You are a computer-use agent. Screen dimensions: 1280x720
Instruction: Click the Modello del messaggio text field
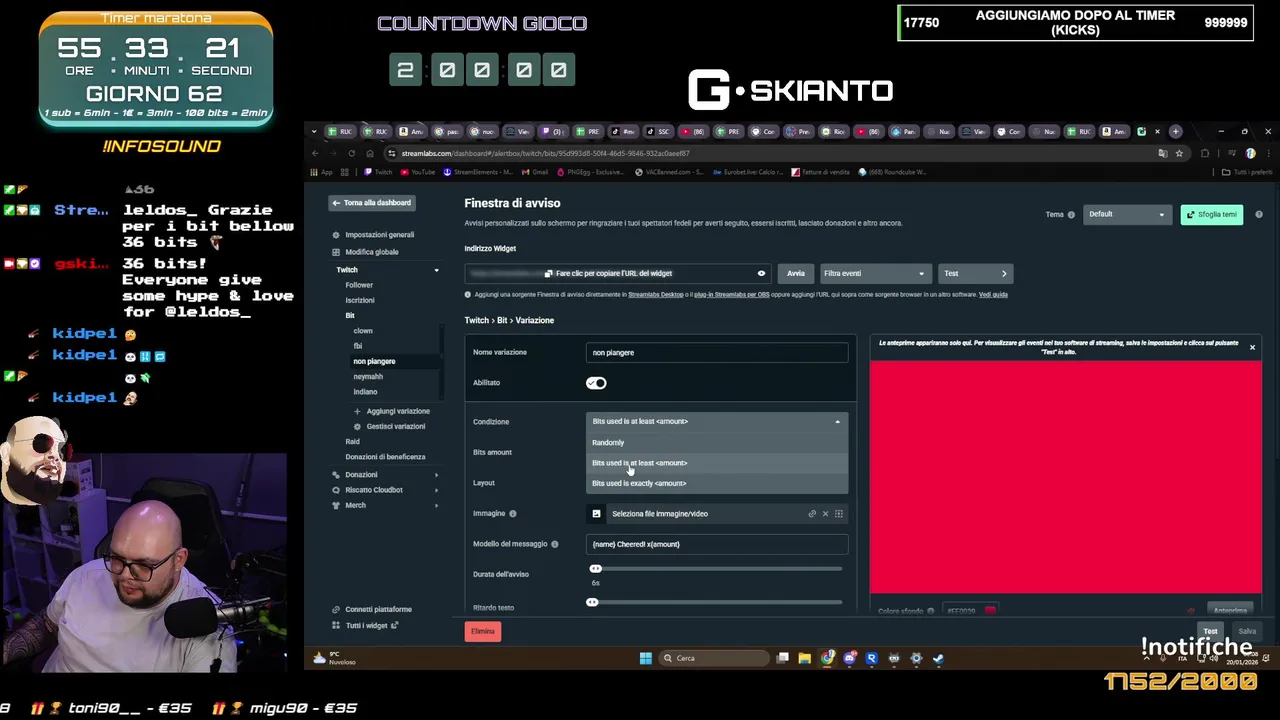717,544
